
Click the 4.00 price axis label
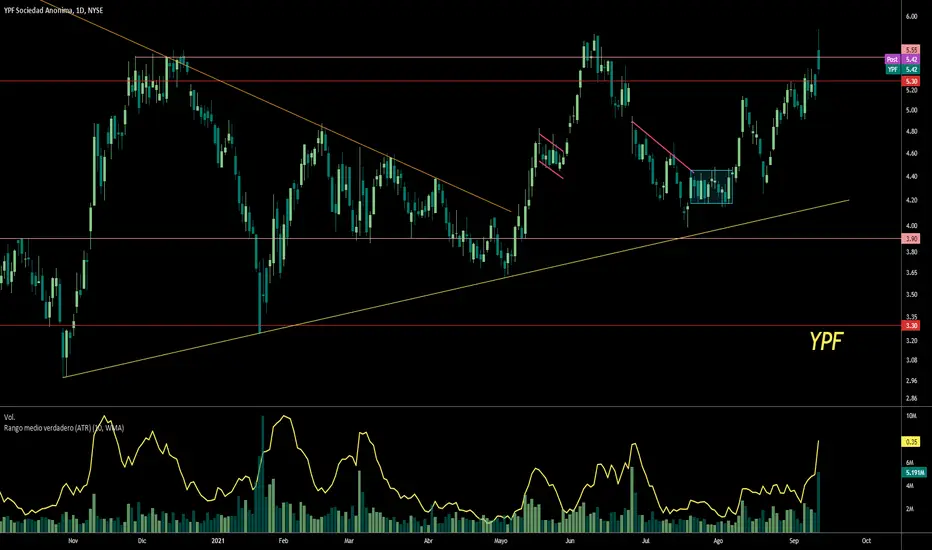(911, 226)
